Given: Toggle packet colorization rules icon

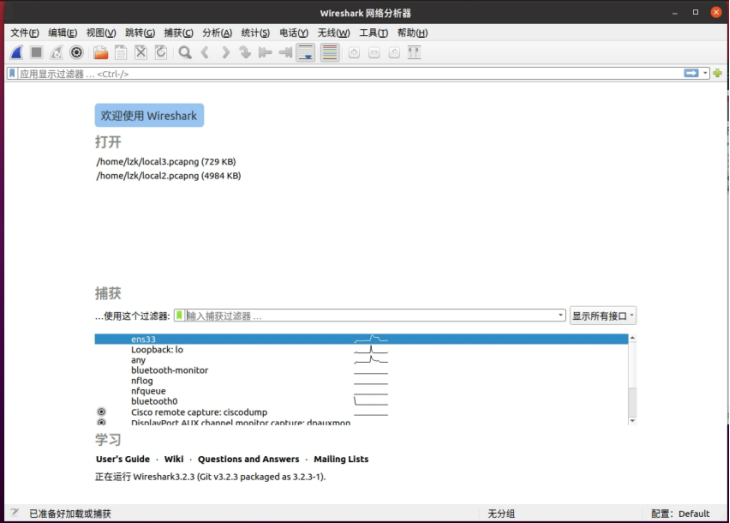Looking at the screenshot, I should (x=330, y=53).
